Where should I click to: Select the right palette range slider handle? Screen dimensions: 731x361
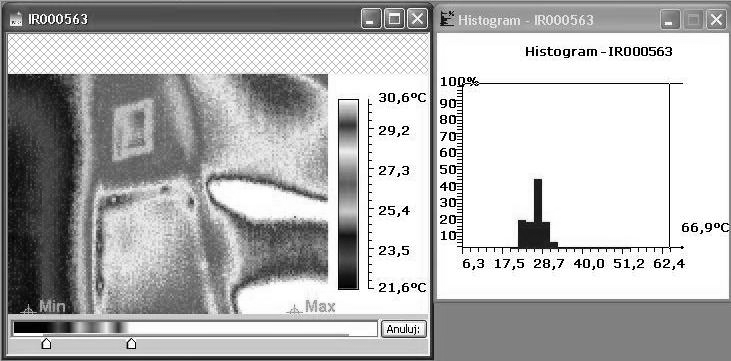click(x=131, y=344)
